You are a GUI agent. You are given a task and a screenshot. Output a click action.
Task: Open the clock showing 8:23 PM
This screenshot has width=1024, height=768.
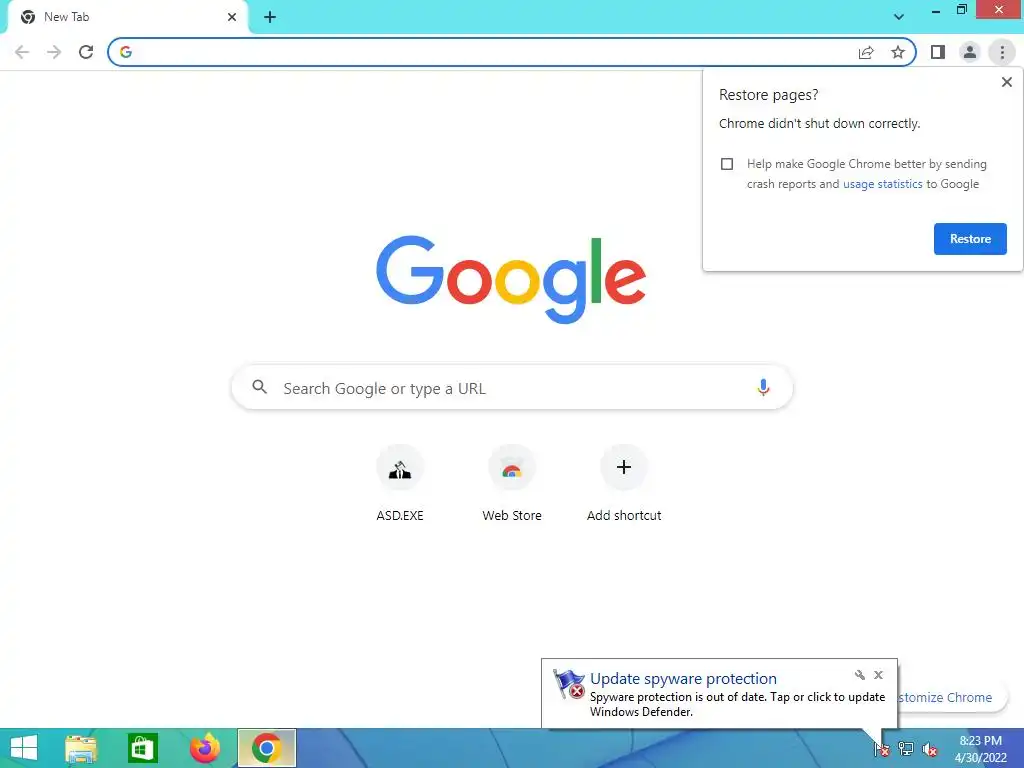pyautogui.click(x=980, y=749)
